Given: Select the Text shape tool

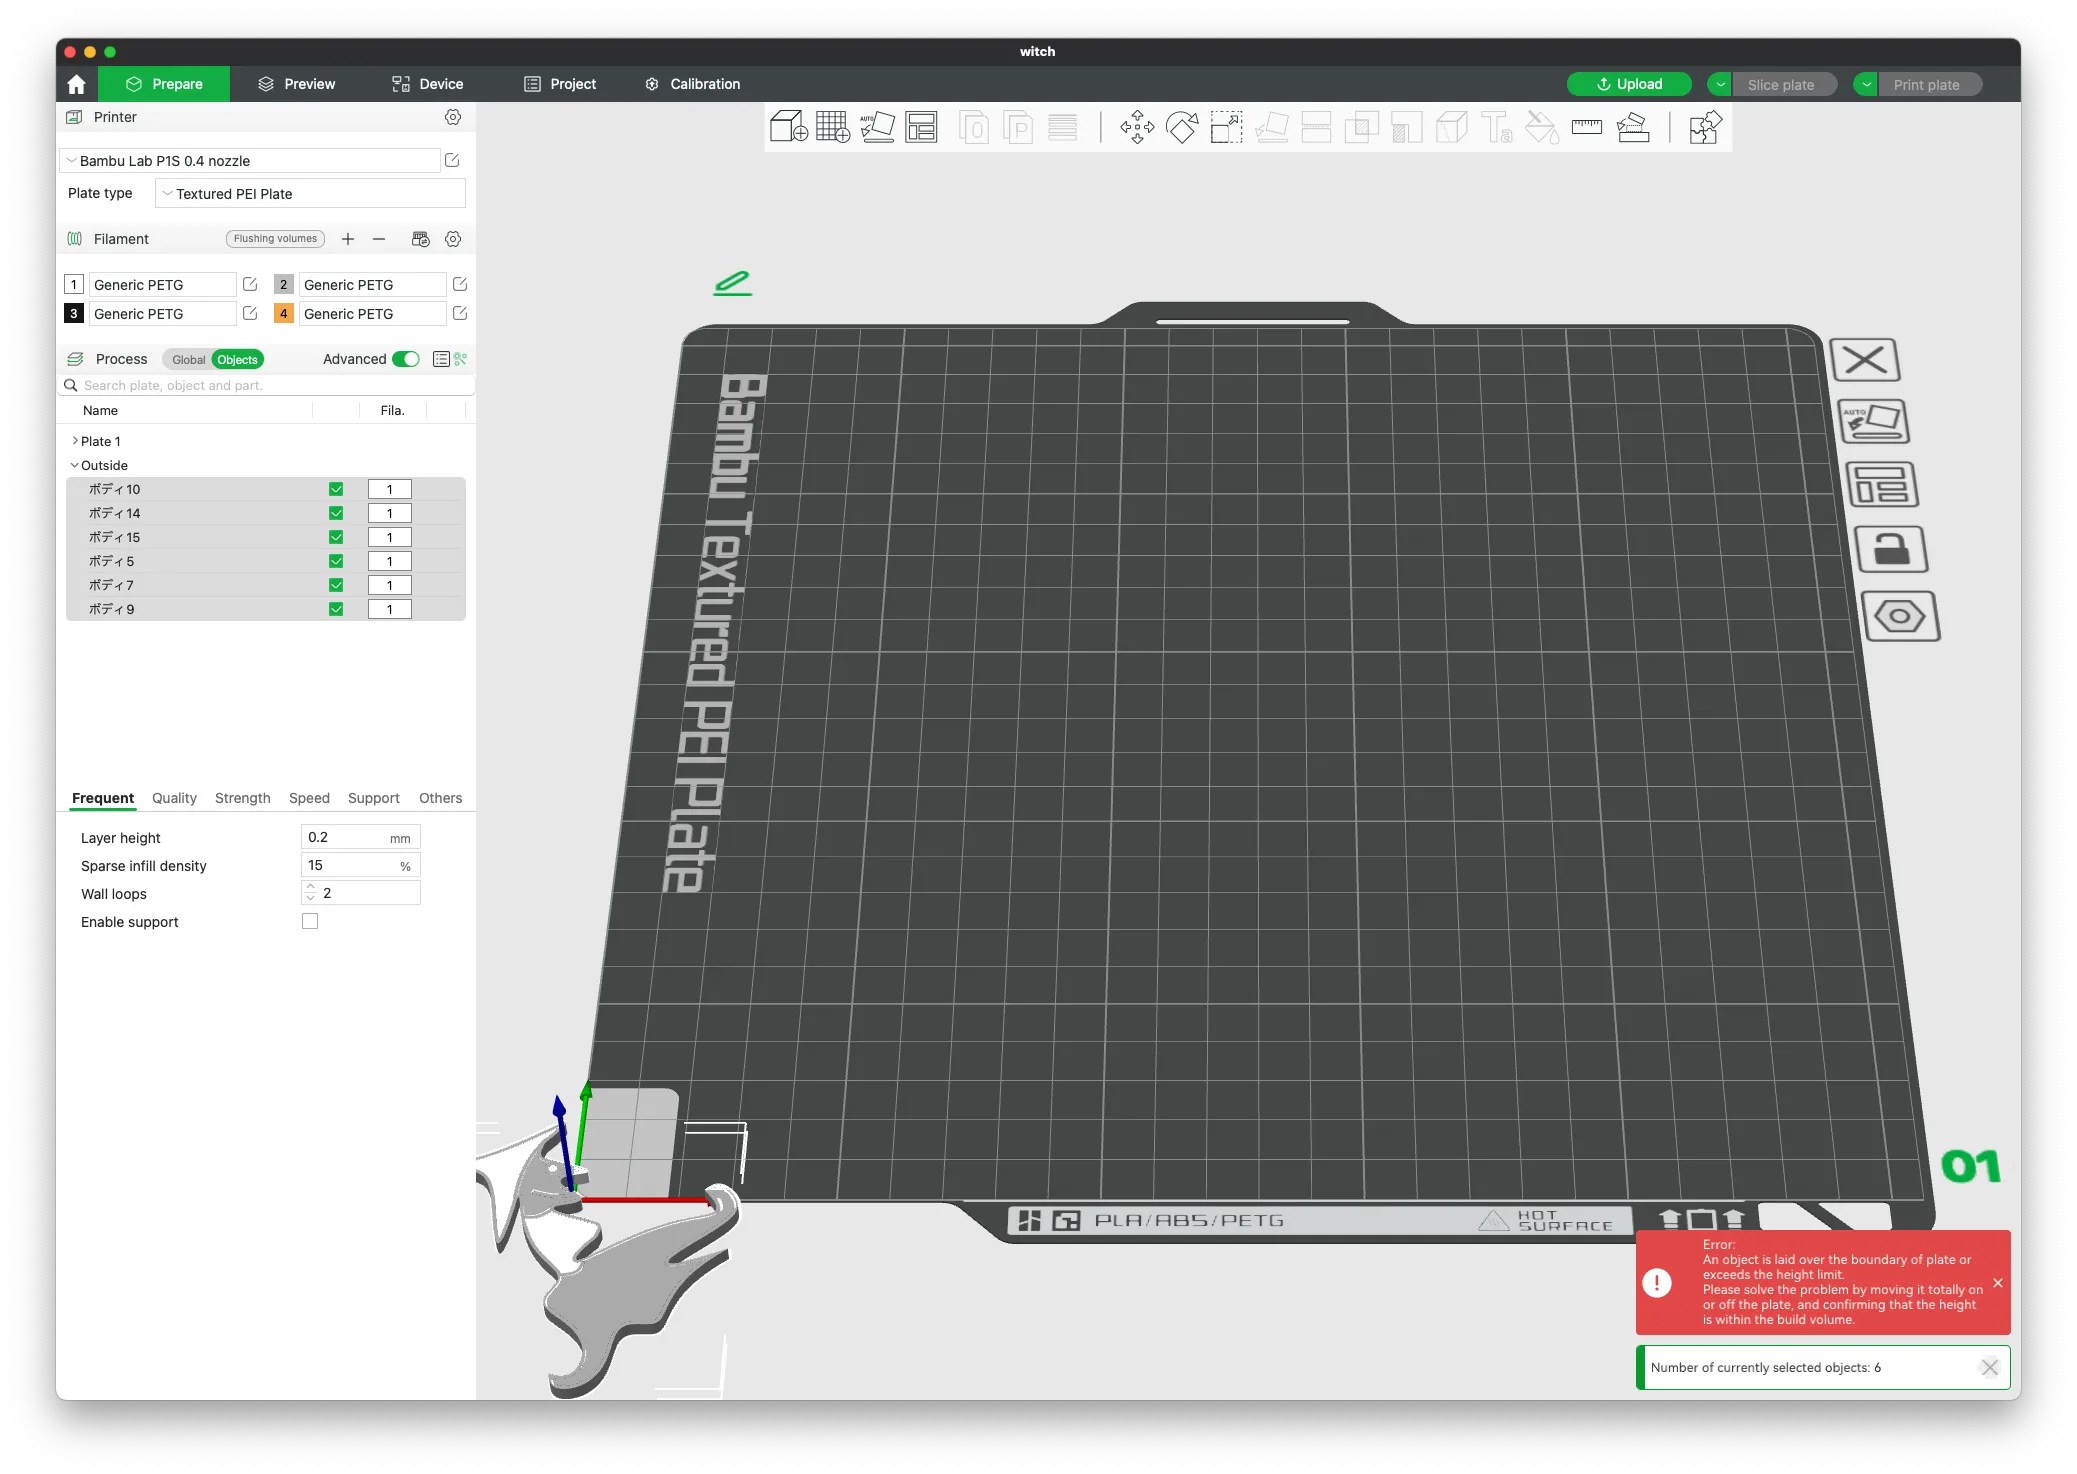Looking at the screenshot, I should tap(1496, 127).
